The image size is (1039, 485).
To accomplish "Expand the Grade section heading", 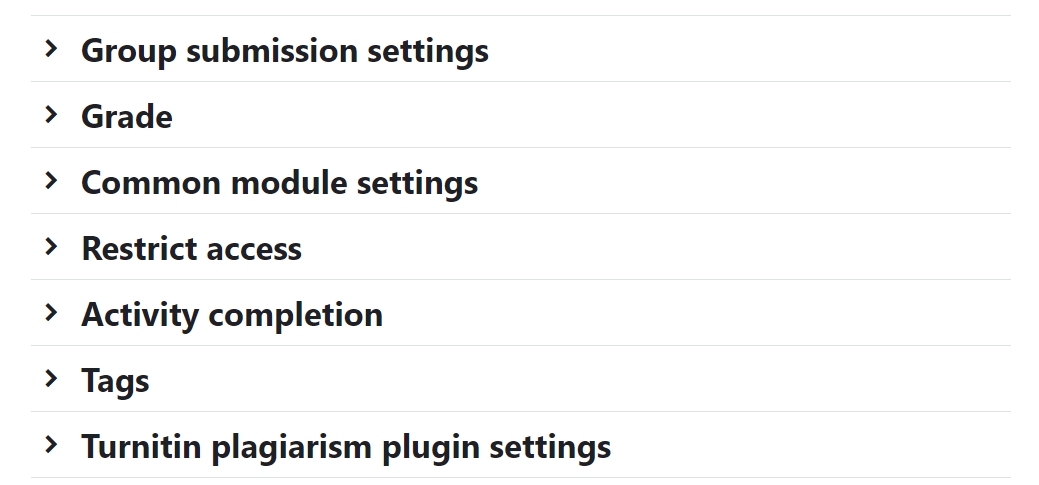I will coord(126,116).
